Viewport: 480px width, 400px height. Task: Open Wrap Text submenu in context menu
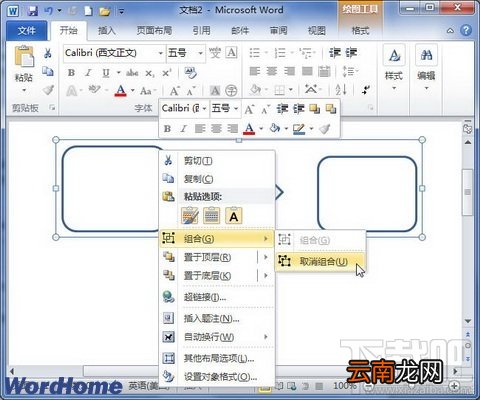pos(217,337)
